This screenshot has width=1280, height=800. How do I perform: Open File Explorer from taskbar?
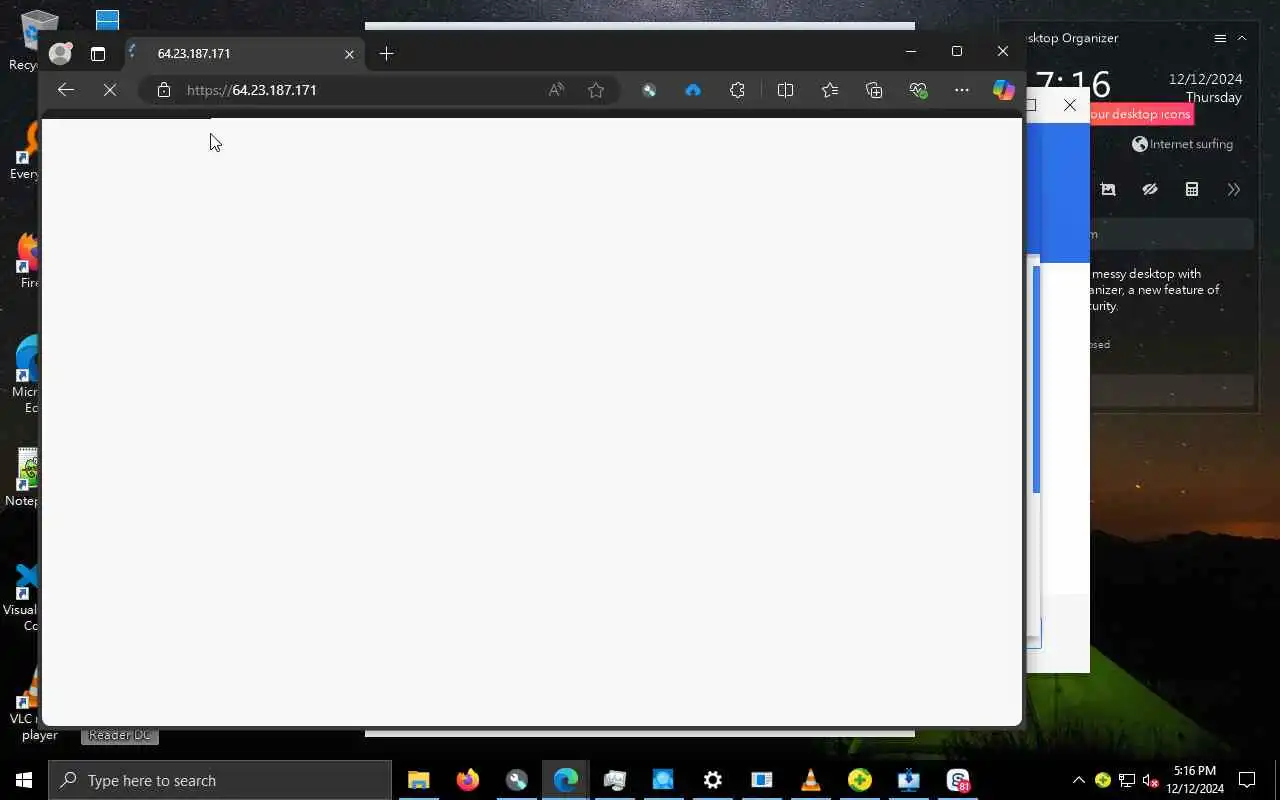[x=418, y=780]
